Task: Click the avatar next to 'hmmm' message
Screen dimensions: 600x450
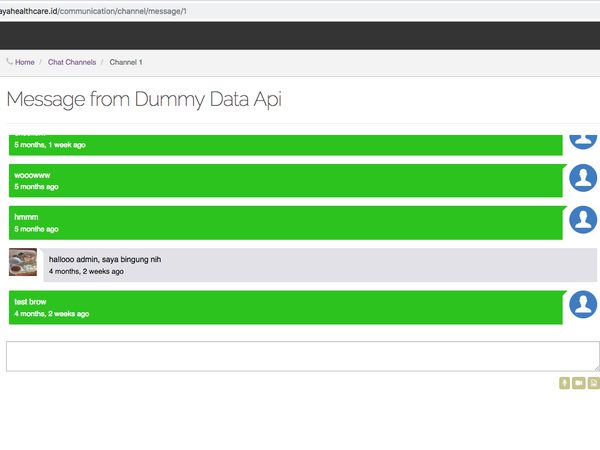Action: pyautogui.click(x=583, y=220)
